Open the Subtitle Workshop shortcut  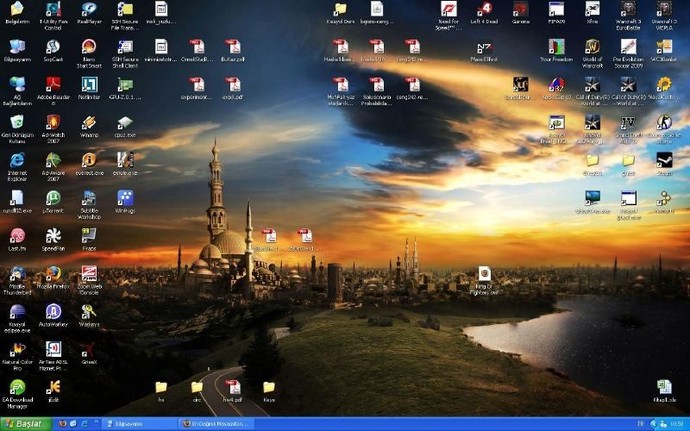click(89, 198)
